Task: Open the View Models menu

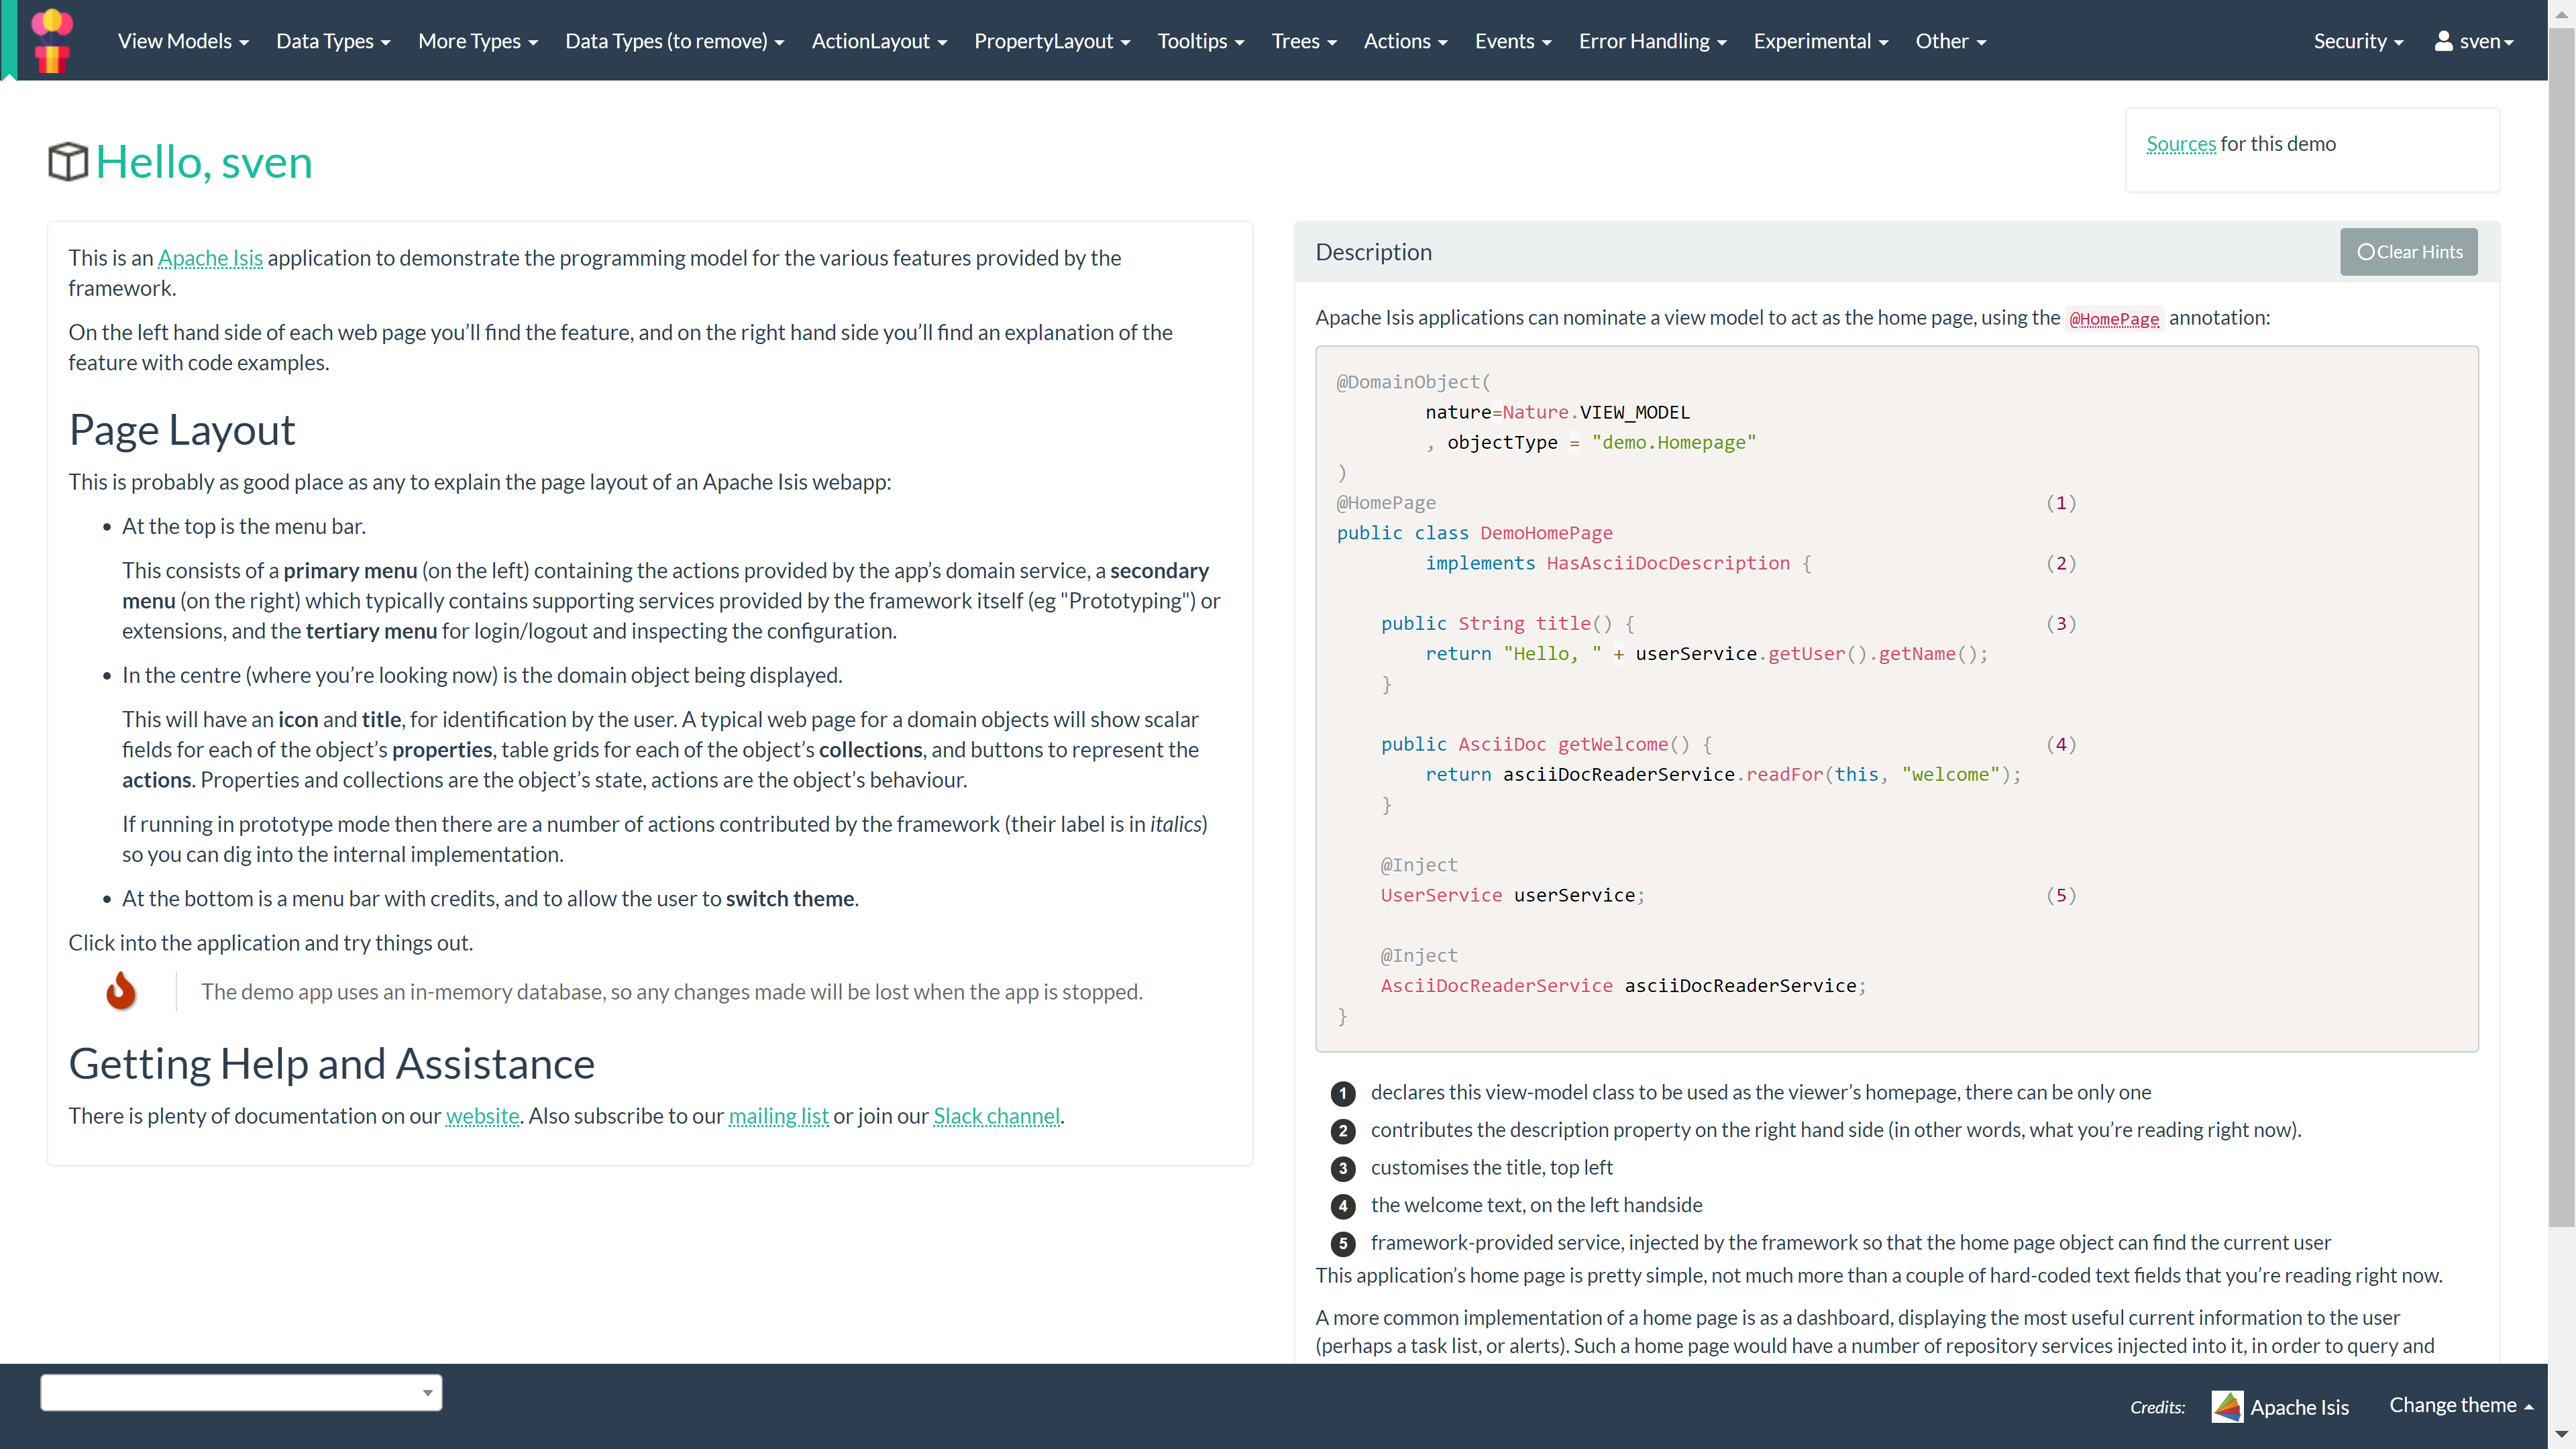Action: click(183, 41)
